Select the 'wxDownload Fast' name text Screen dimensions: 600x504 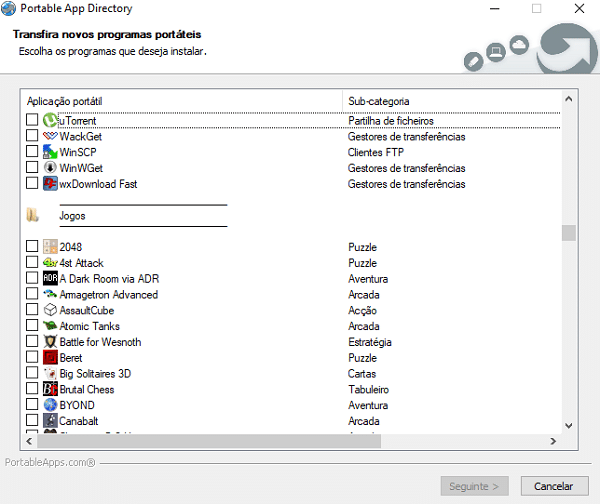[x=98, y=184]
